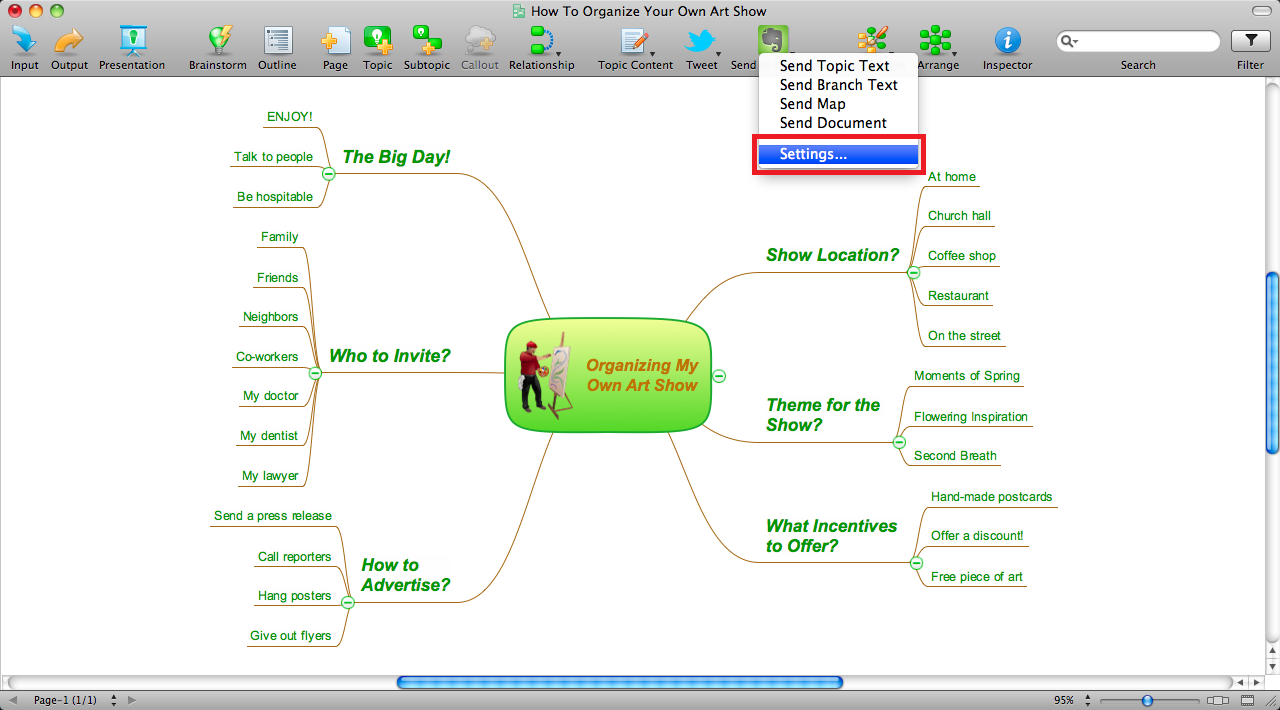Click the Relationship tool icon
Viewport: 1280px width, 710px height.
(x=542, y=41)
